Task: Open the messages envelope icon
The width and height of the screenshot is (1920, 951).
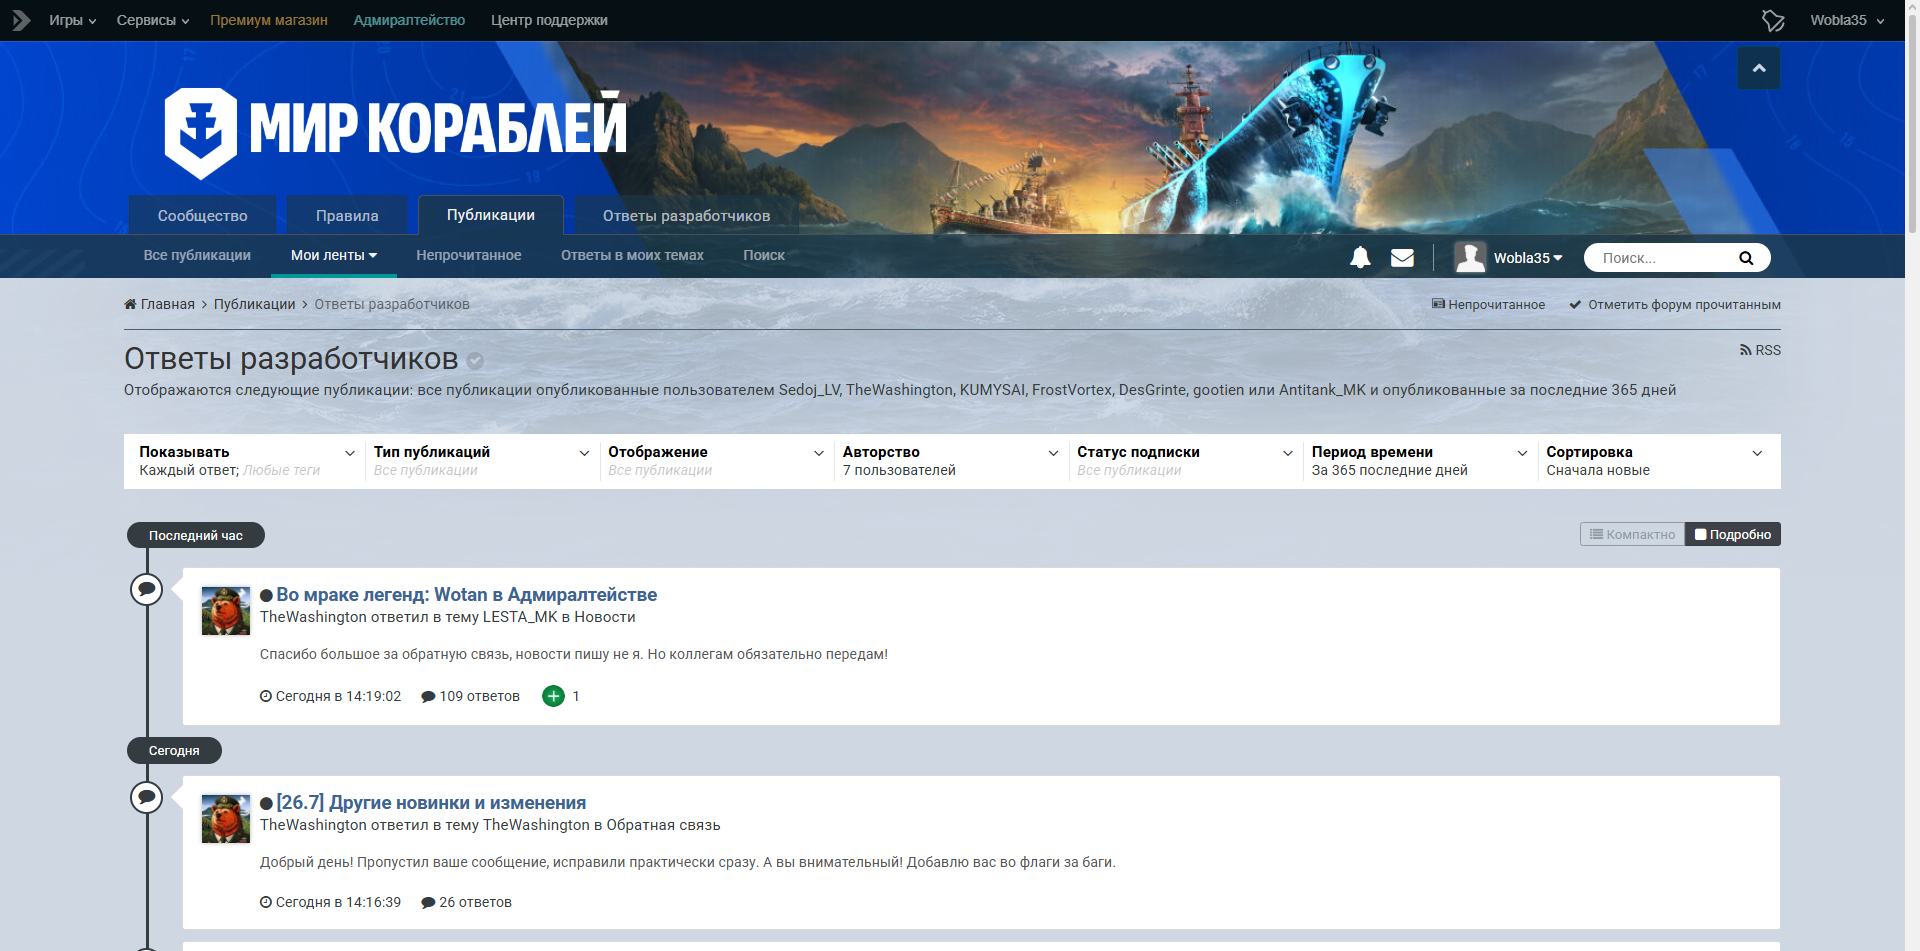Action: [1402, 258]
